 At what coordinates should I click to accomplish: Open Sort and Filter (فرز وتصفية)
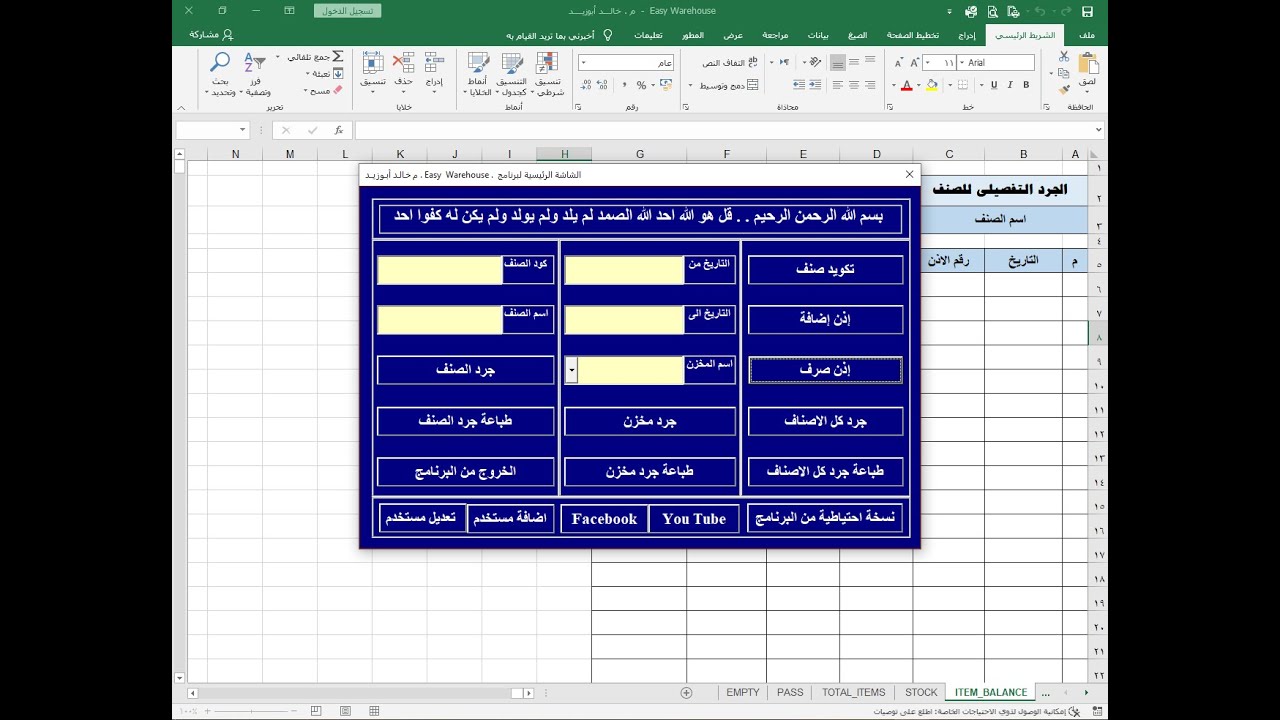(256, 74)
